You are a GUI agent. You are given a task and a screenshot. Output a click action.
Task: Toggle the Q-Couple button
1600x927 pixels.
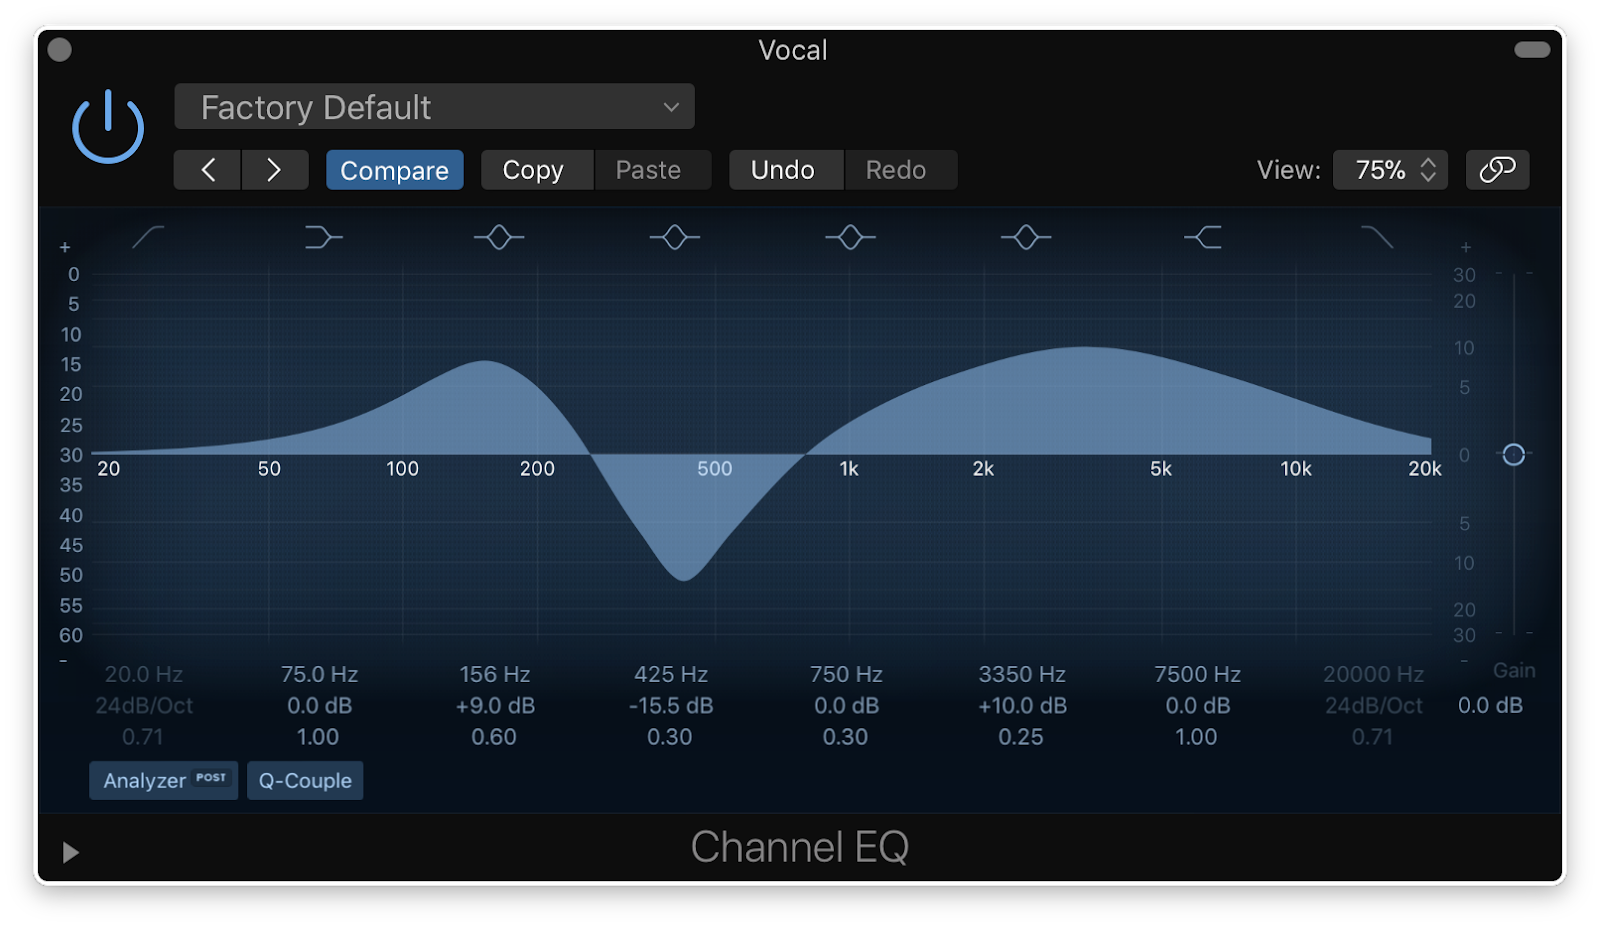click(305, 780)
